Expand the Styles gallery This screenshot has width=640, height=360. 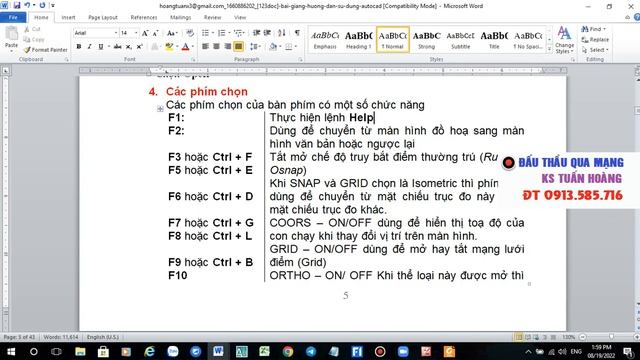(x=549, y=49)
